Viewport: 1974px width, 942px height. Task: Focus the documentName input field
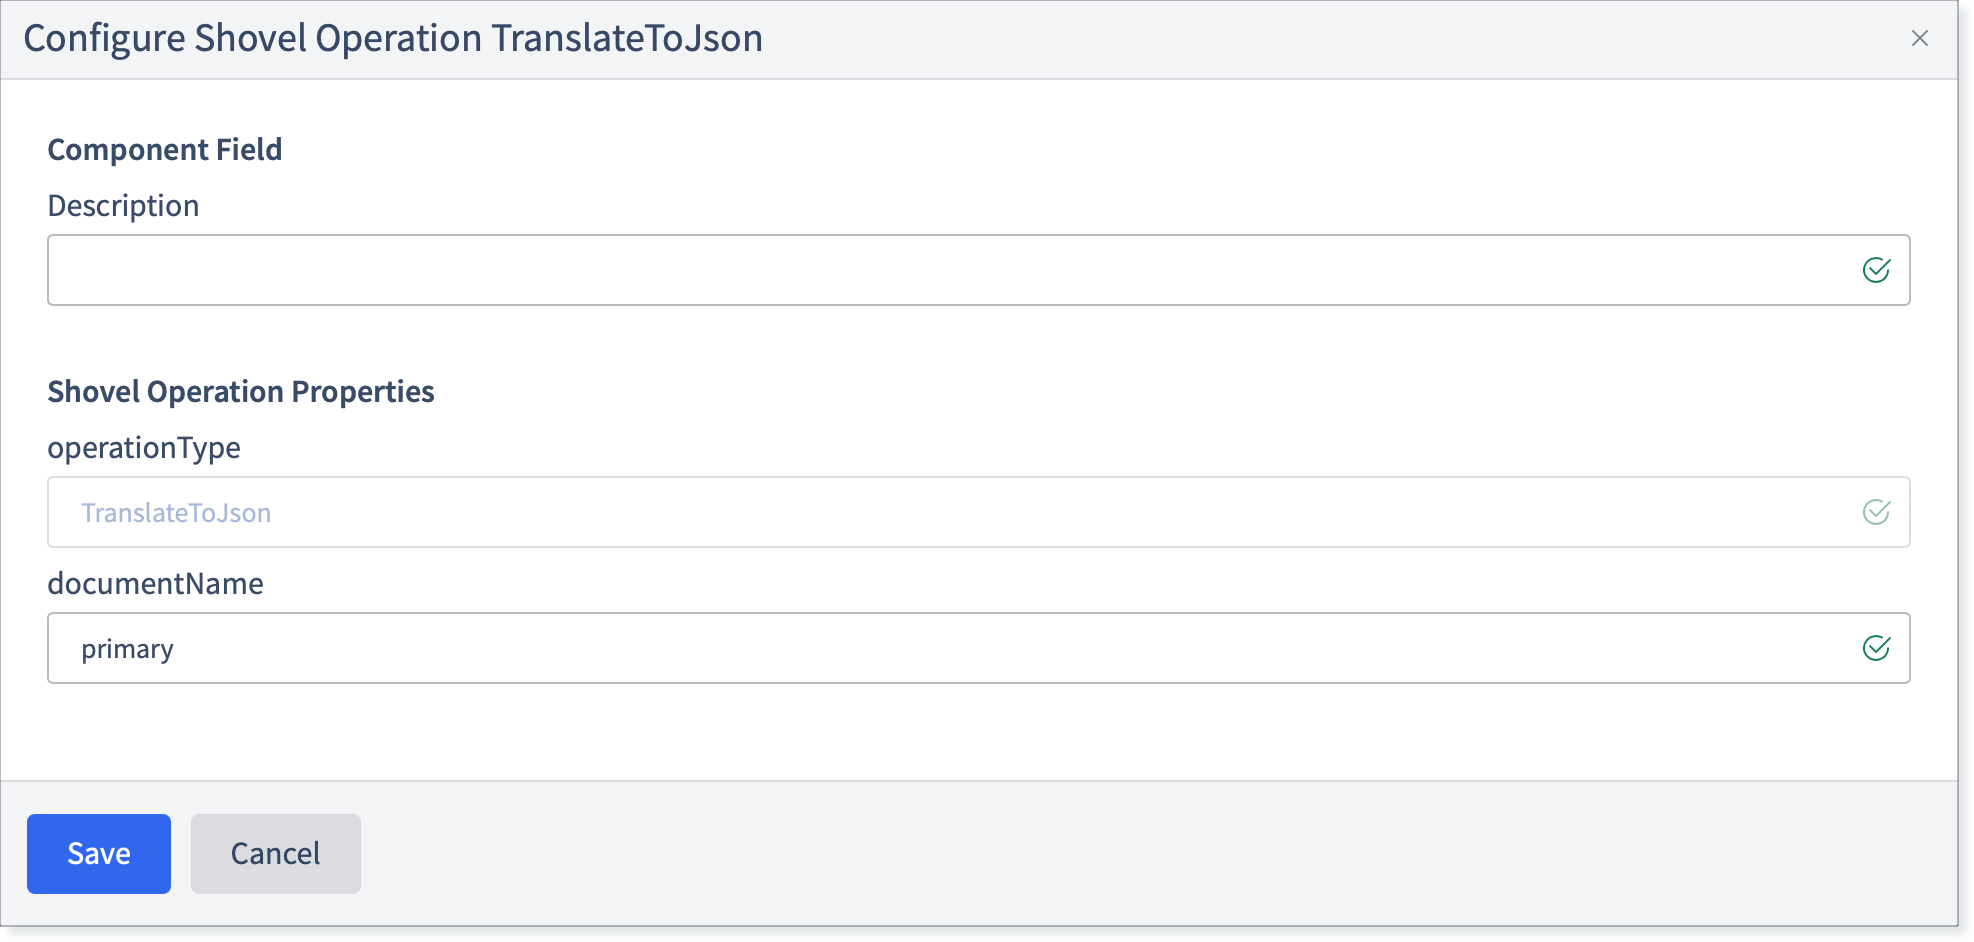[x=978, y=648]
